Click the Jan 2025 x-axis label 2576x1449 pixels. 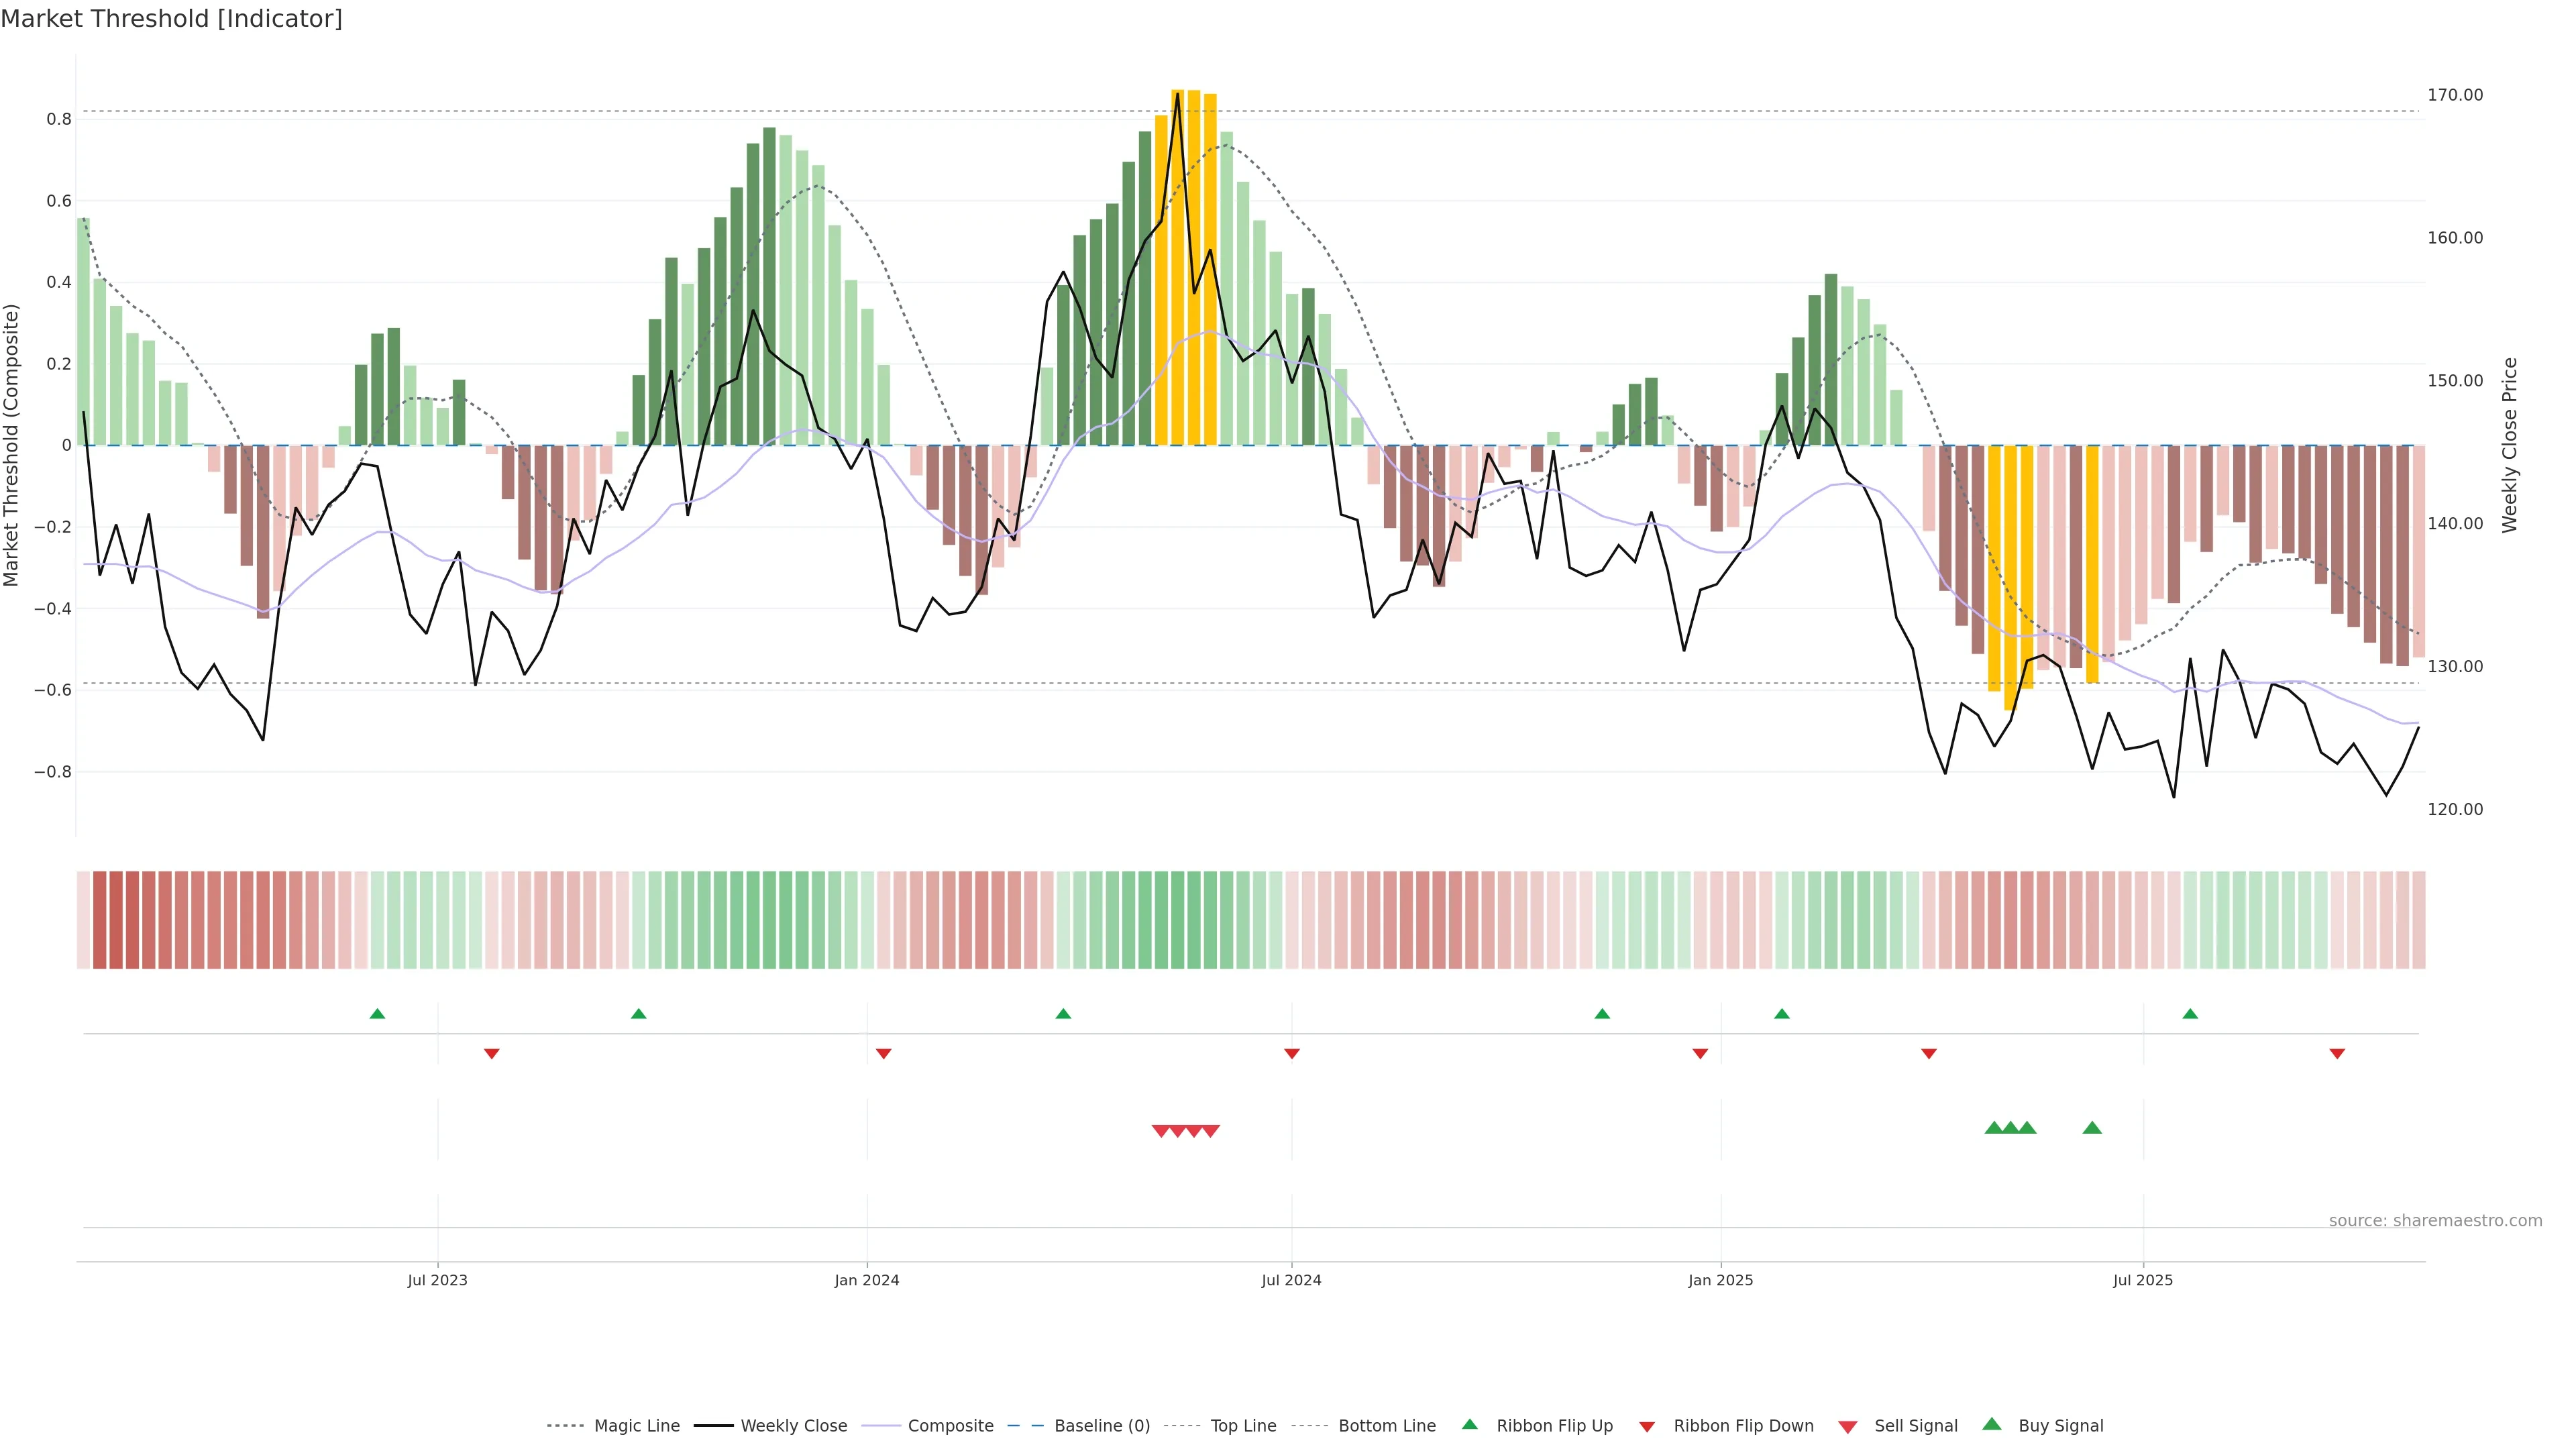tap(1720, 1280)
